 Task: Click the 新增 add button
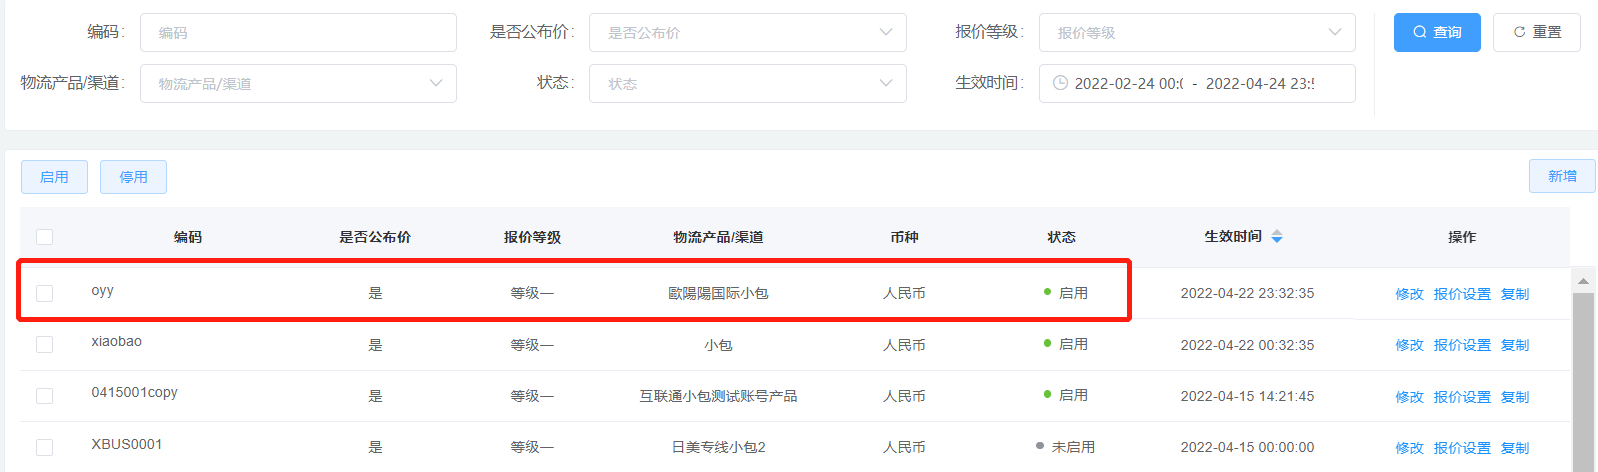pyautogui.click(x=1561, y=176)
